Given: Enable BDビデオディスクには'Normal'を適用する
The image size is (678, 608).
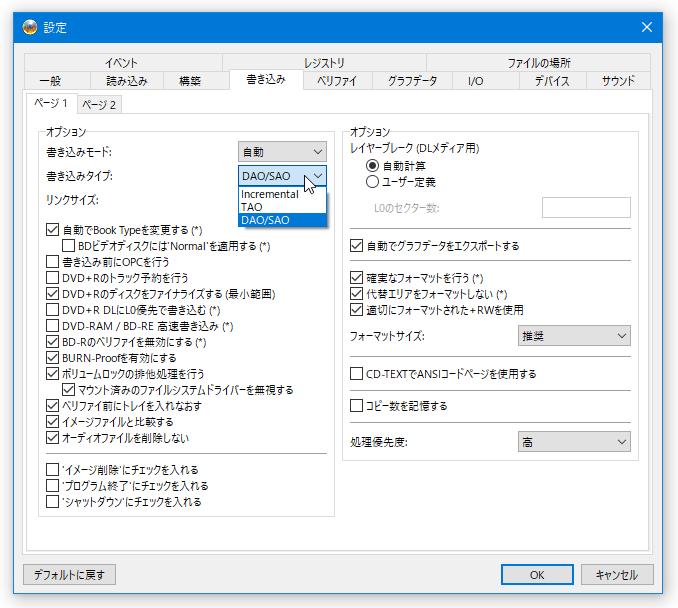Looking at the screenshot, I should click(68, 246).
